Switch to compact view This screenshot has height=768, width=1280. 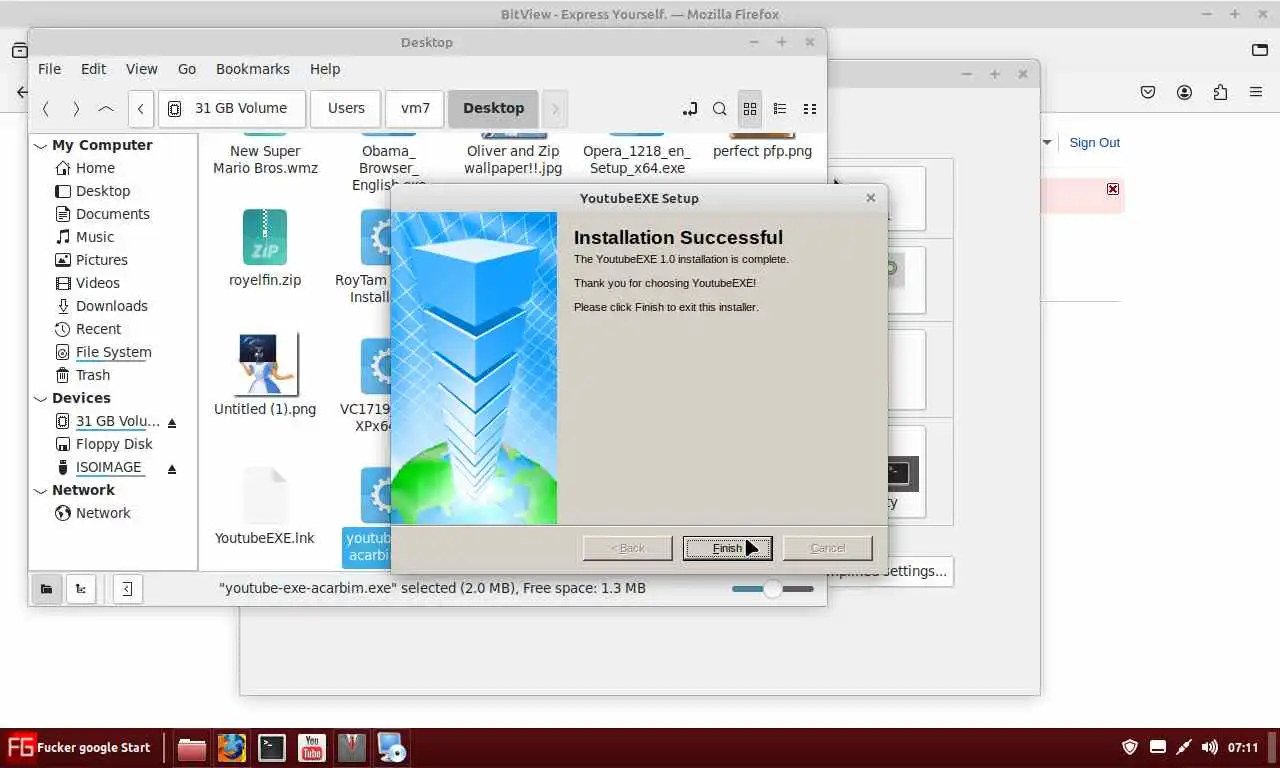click(810, 109)
